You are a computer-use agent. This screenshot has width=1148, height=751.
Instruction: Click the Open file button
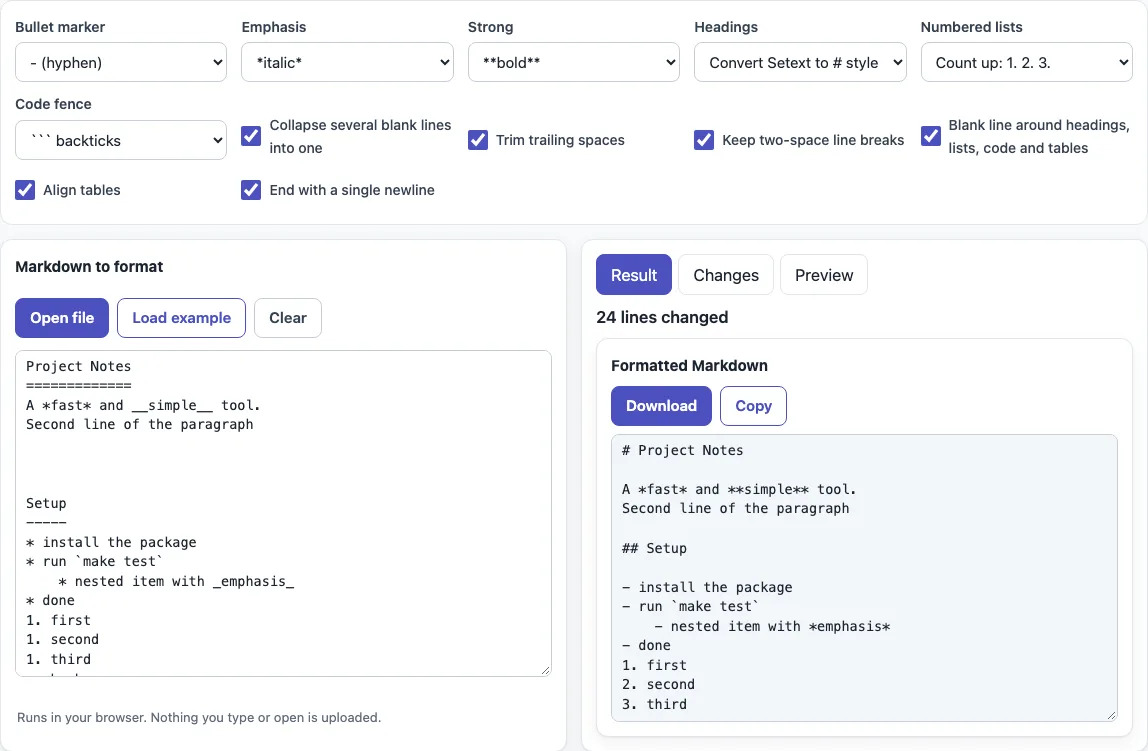pyautogui.click(x=62, y=318)
